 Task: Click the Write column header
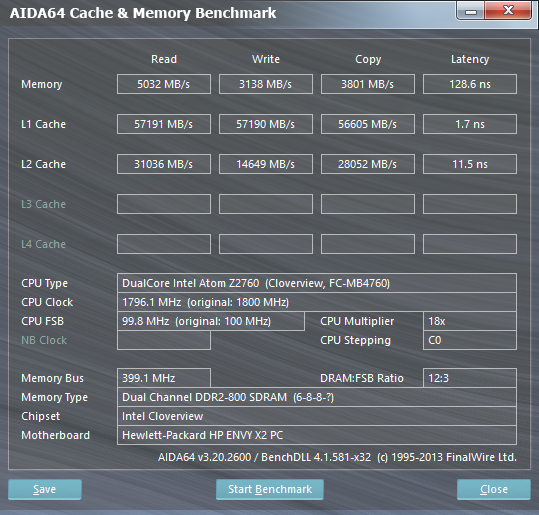tap(266, 59)
